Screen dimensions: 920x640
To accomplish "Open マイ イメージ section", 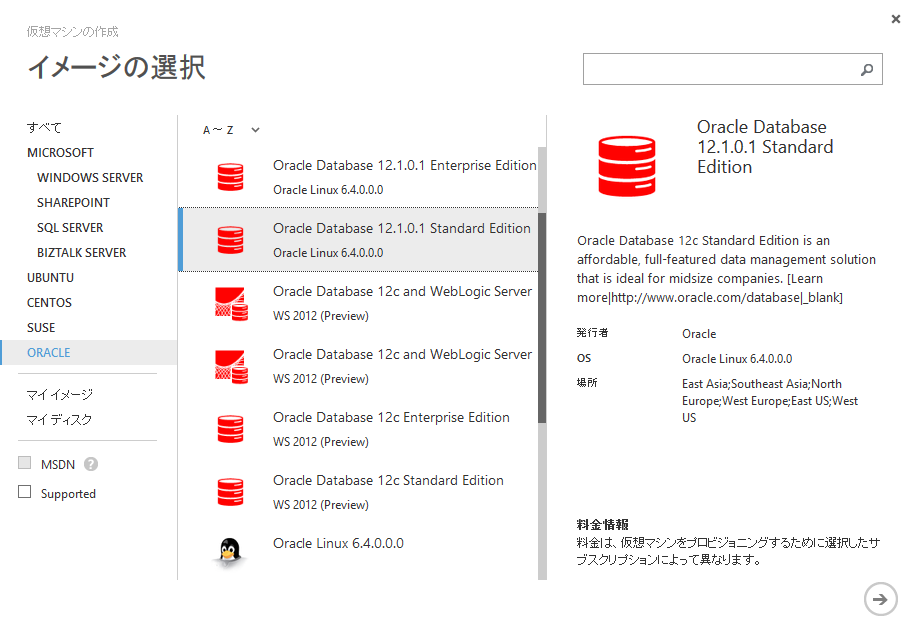I will click(59, 395).
